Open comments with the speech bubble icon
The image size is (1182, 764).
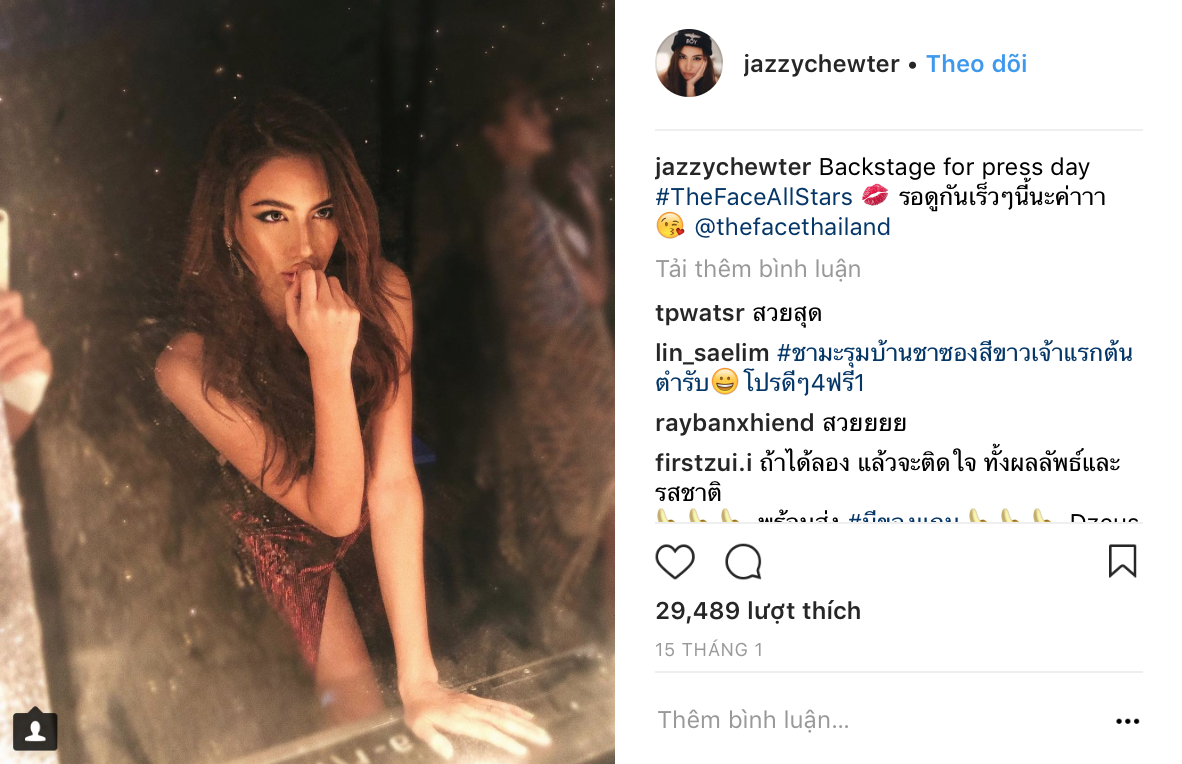(x=743, y=562)
